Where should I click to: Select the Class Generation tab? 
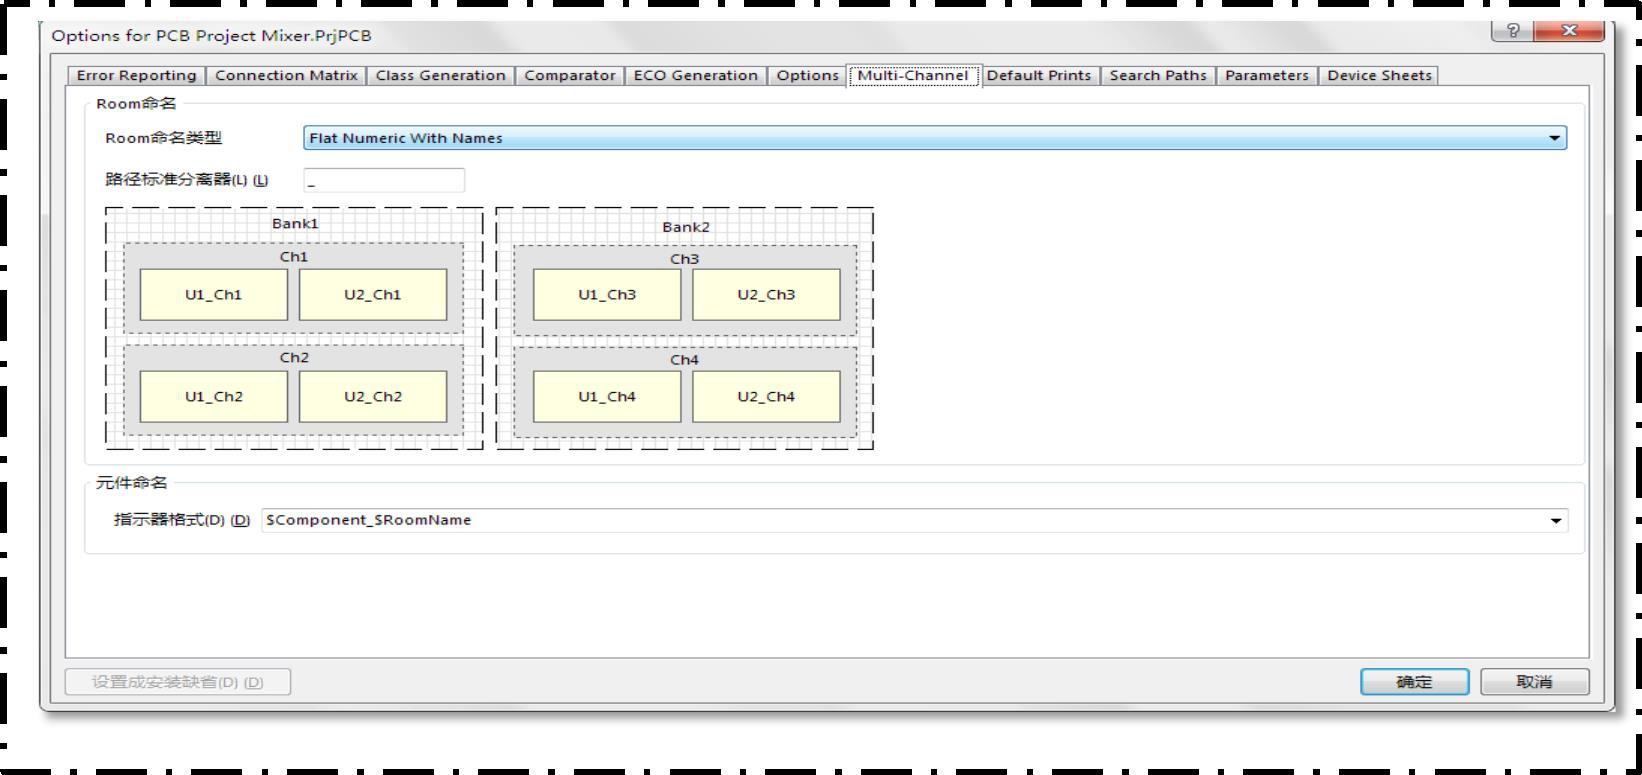pyautogui.click(x=440, y=76)
